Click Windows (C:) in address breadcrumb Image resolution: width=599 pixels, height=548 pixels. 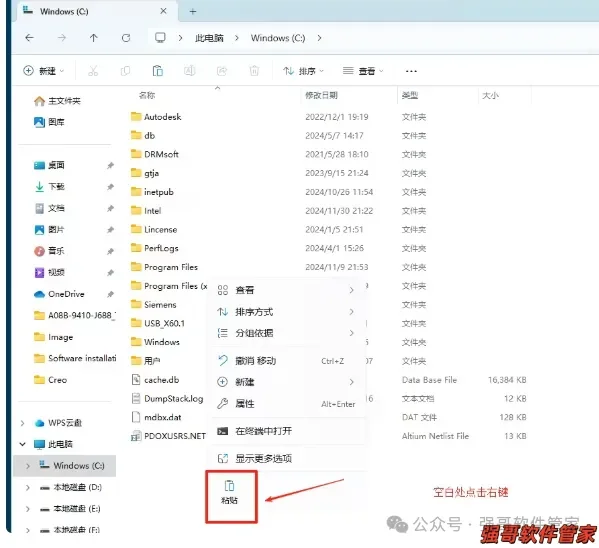[x=278, y=38]
